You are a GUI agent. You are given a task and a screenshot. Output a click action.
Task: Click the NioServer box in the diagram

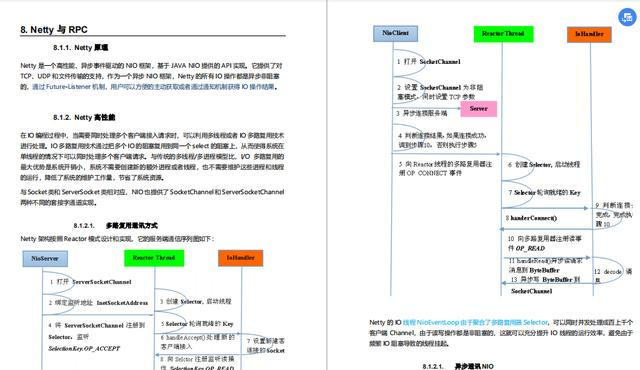45,259
